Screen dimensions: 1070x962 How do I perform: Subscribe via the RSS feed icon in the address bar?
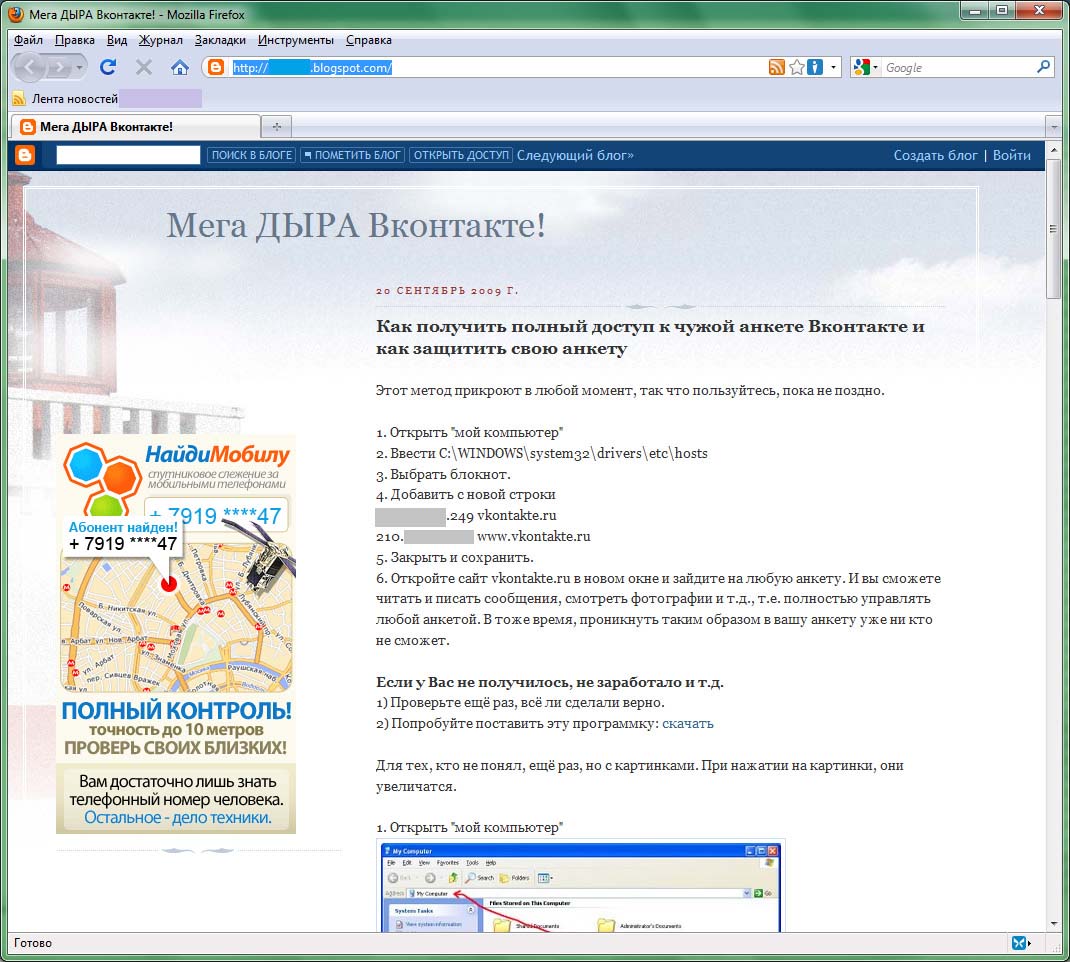tap(777, 67)
